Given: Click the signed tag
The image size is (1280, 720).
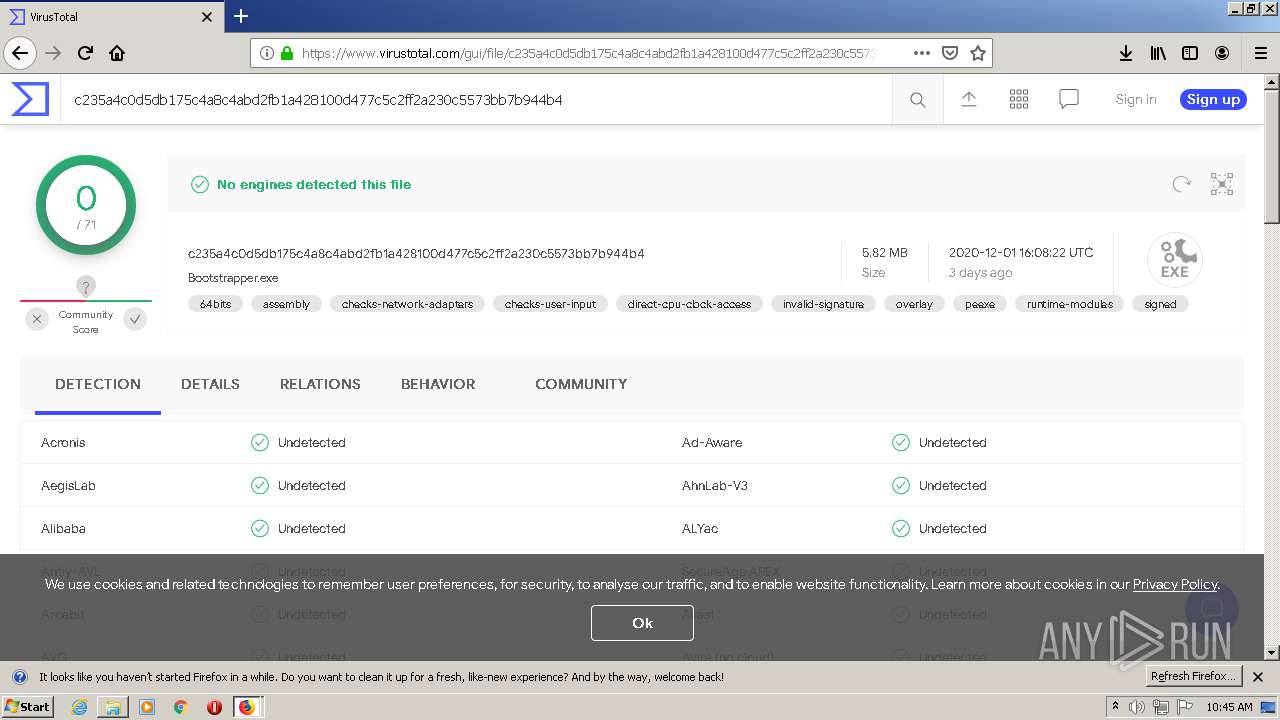Looking at the screenshot, I should coord(1160,304).
